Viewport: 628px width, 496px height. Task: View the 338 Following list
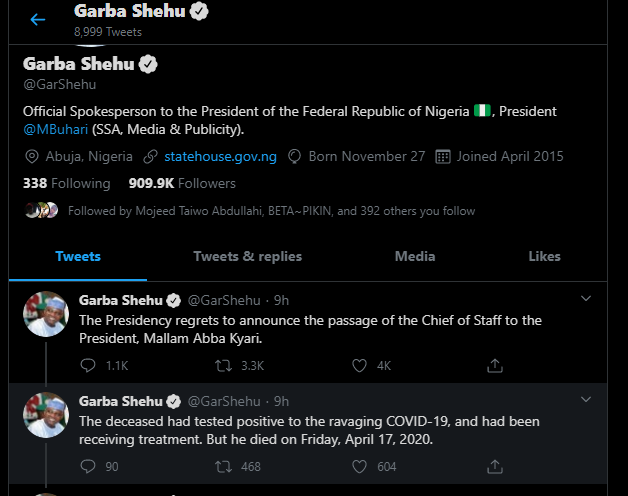[x=66, y=183]
